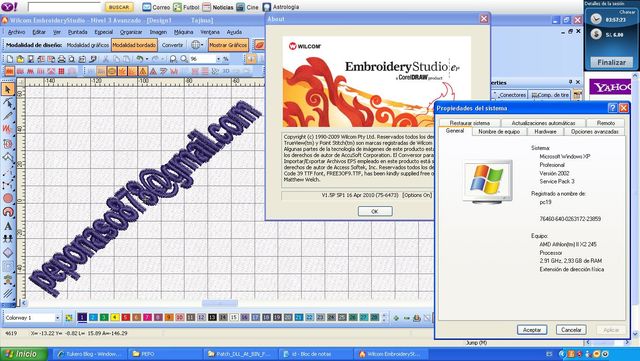640x361 pixels.
Task: Undo the last action
Action: (x=140, y=59)
